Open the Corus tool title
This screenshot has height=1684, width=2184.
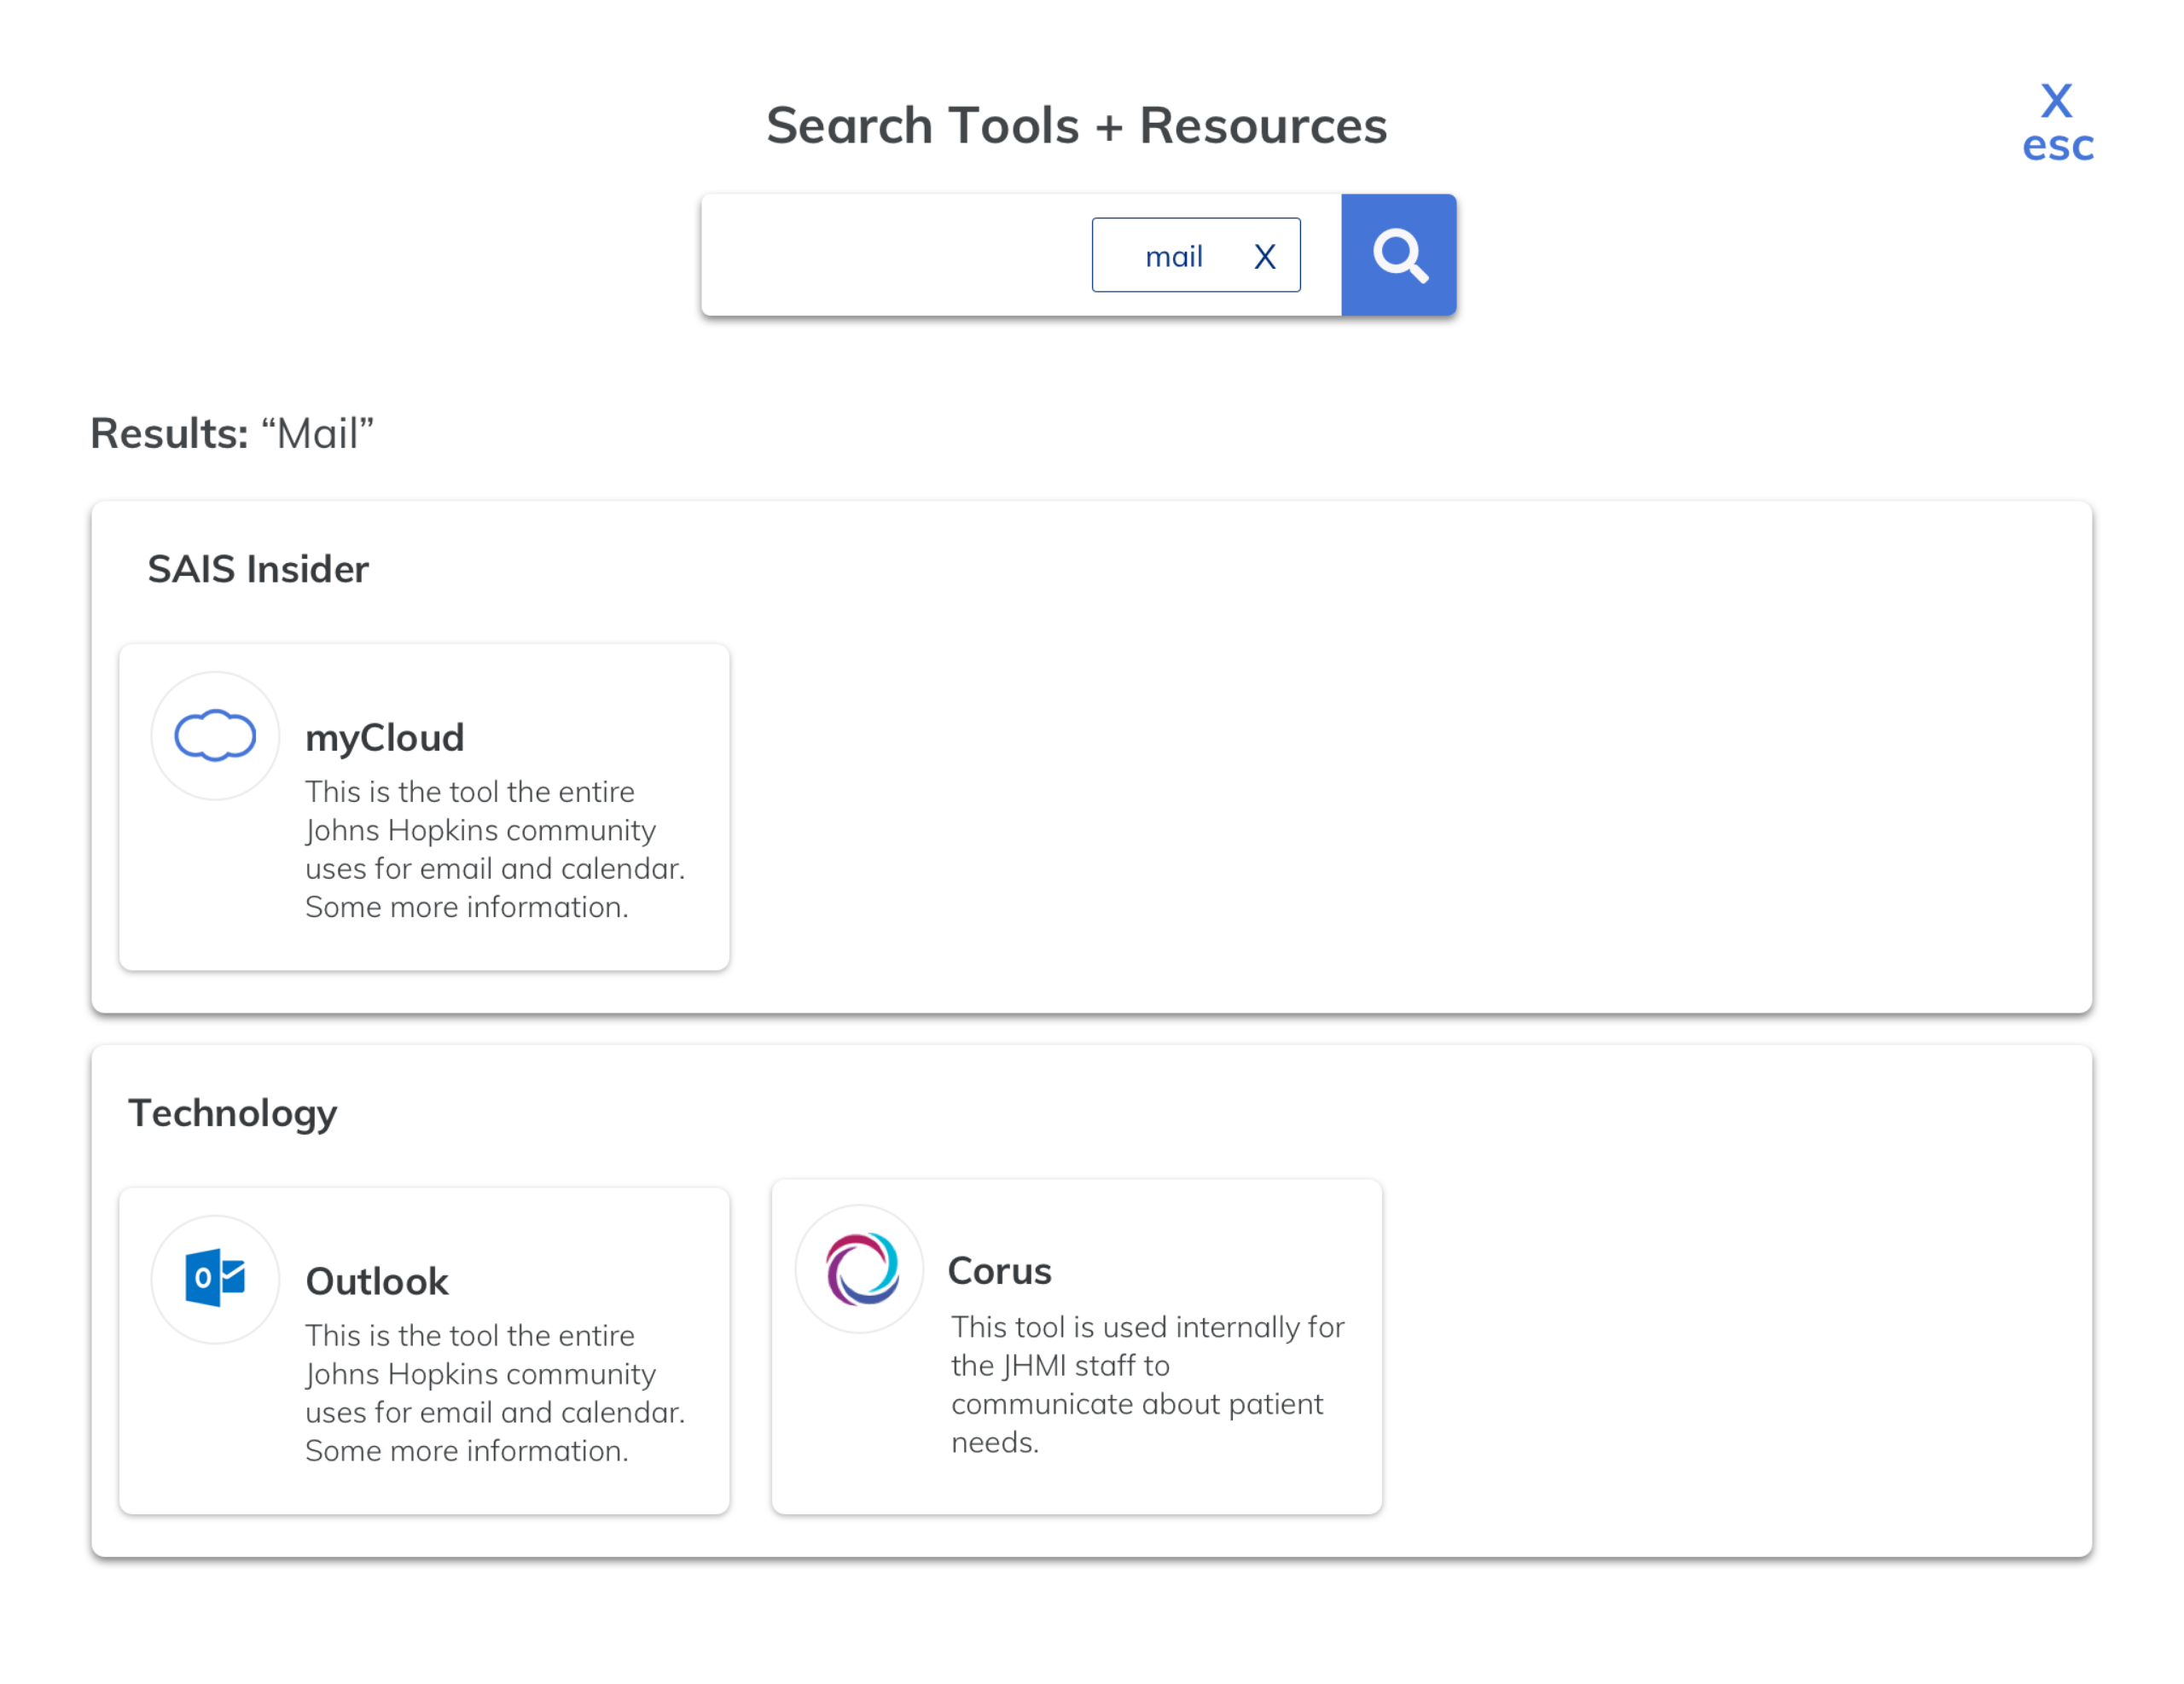point(1000,1271)
